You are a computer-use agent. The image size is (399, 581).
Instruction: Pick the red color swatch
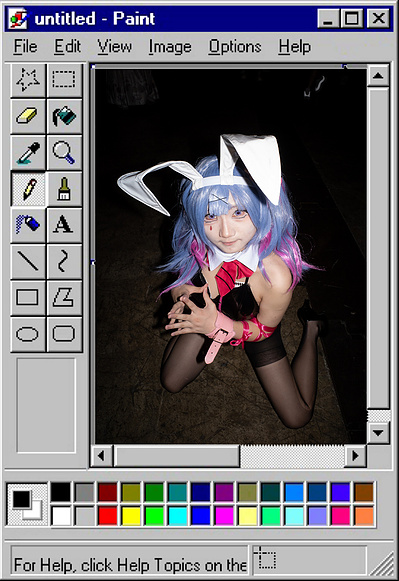[107, 515]
